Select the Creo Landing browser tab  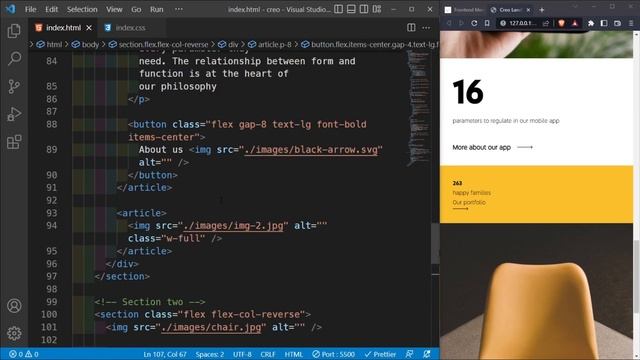click(509, 10)
